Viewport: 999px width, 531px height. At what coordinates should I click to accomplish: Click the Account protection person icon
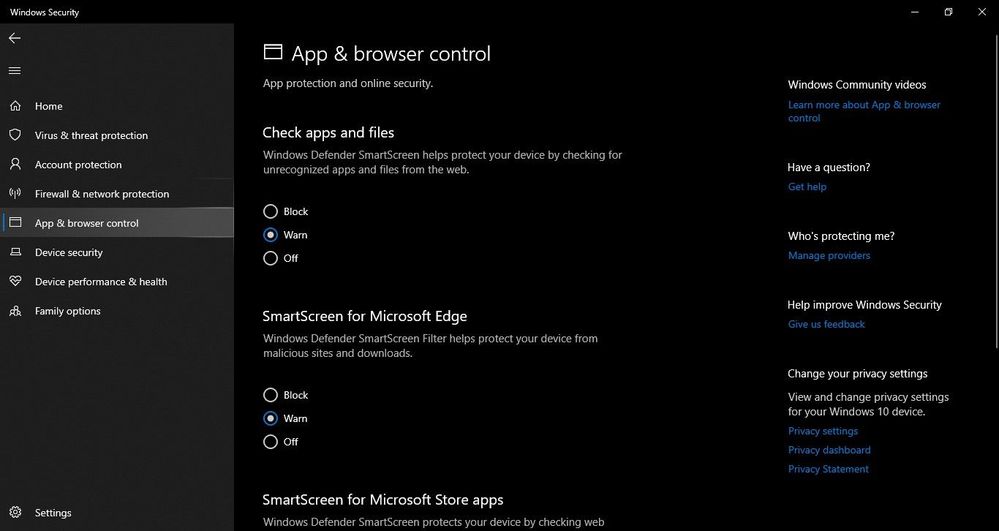coord(15,164)
